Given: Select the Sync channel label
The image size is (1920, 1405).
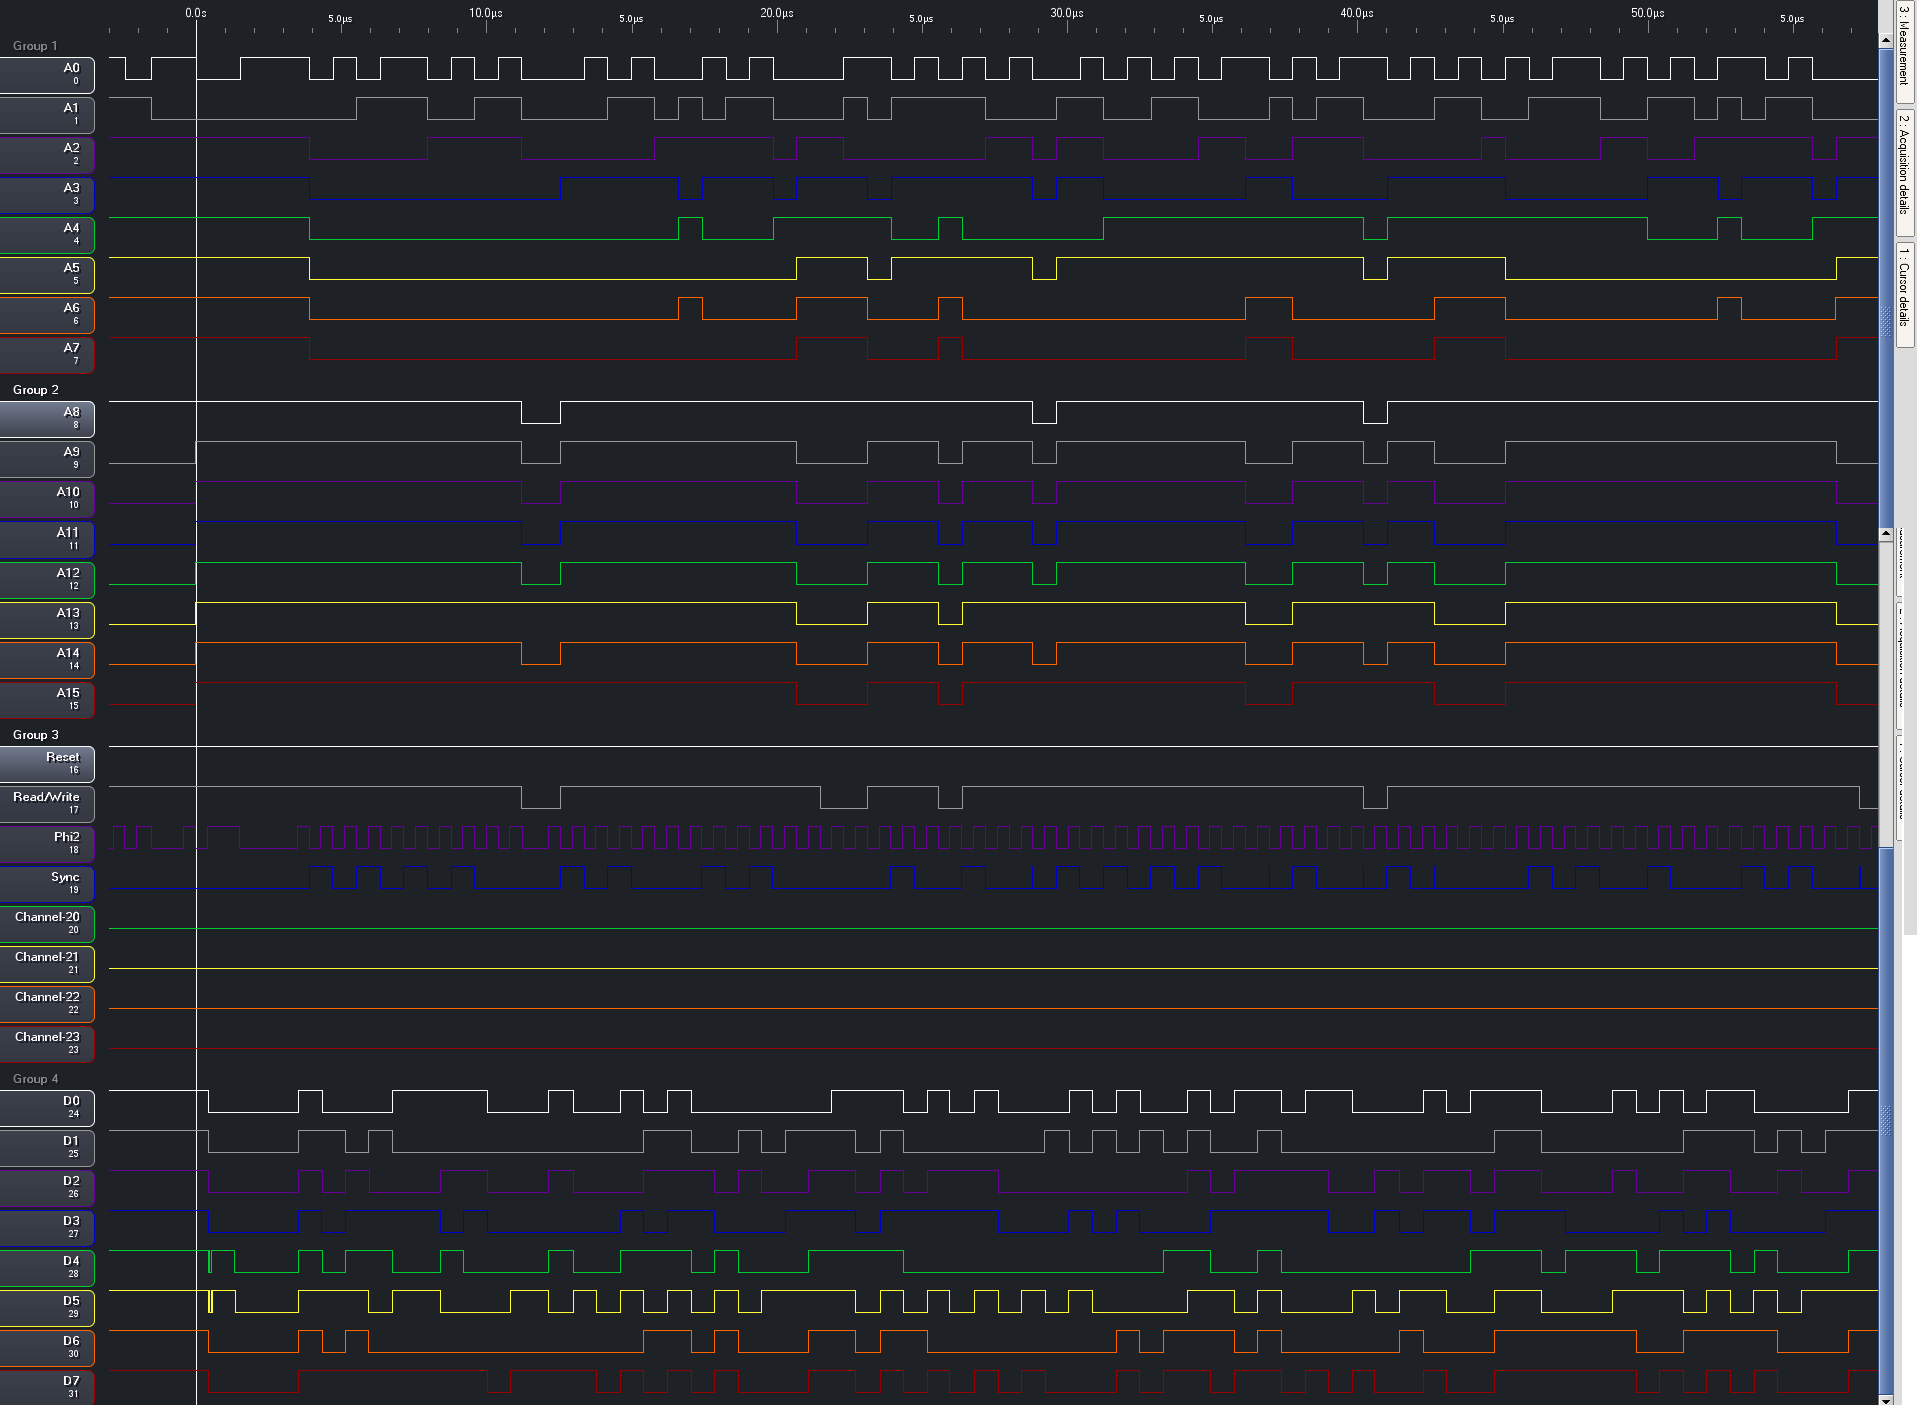Looking at the screenshot, I should pos(47,884).
